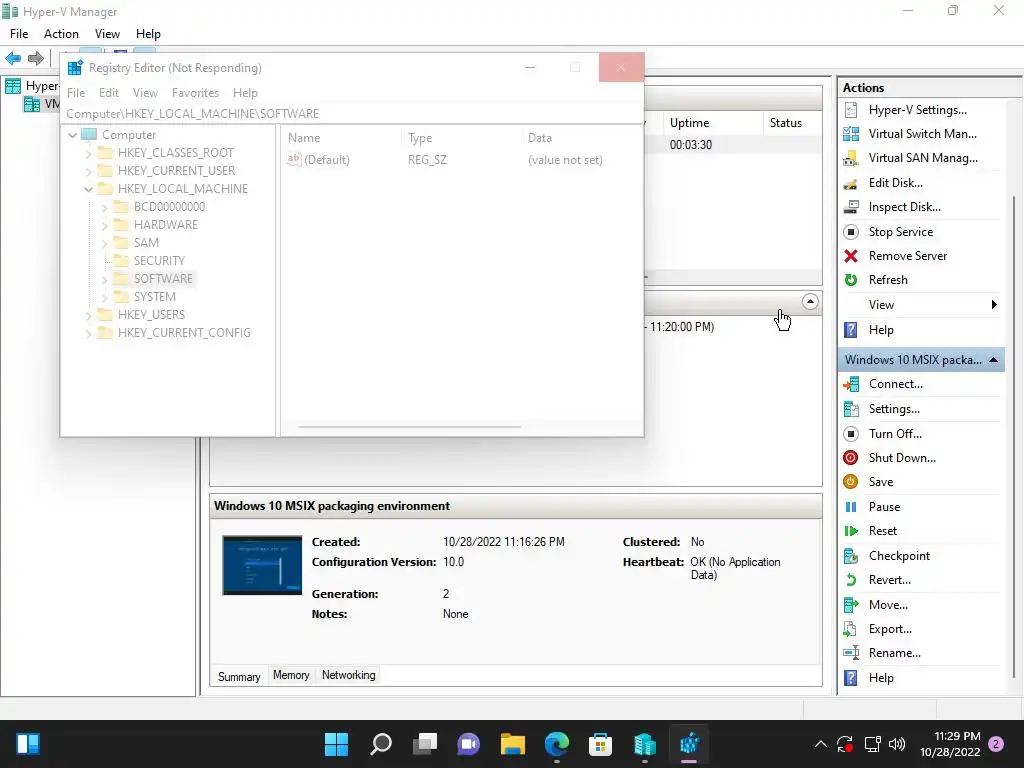Click the Pause icon
Screen dimensions: 1024x768
pyautogui.click(x=851, y=507)
